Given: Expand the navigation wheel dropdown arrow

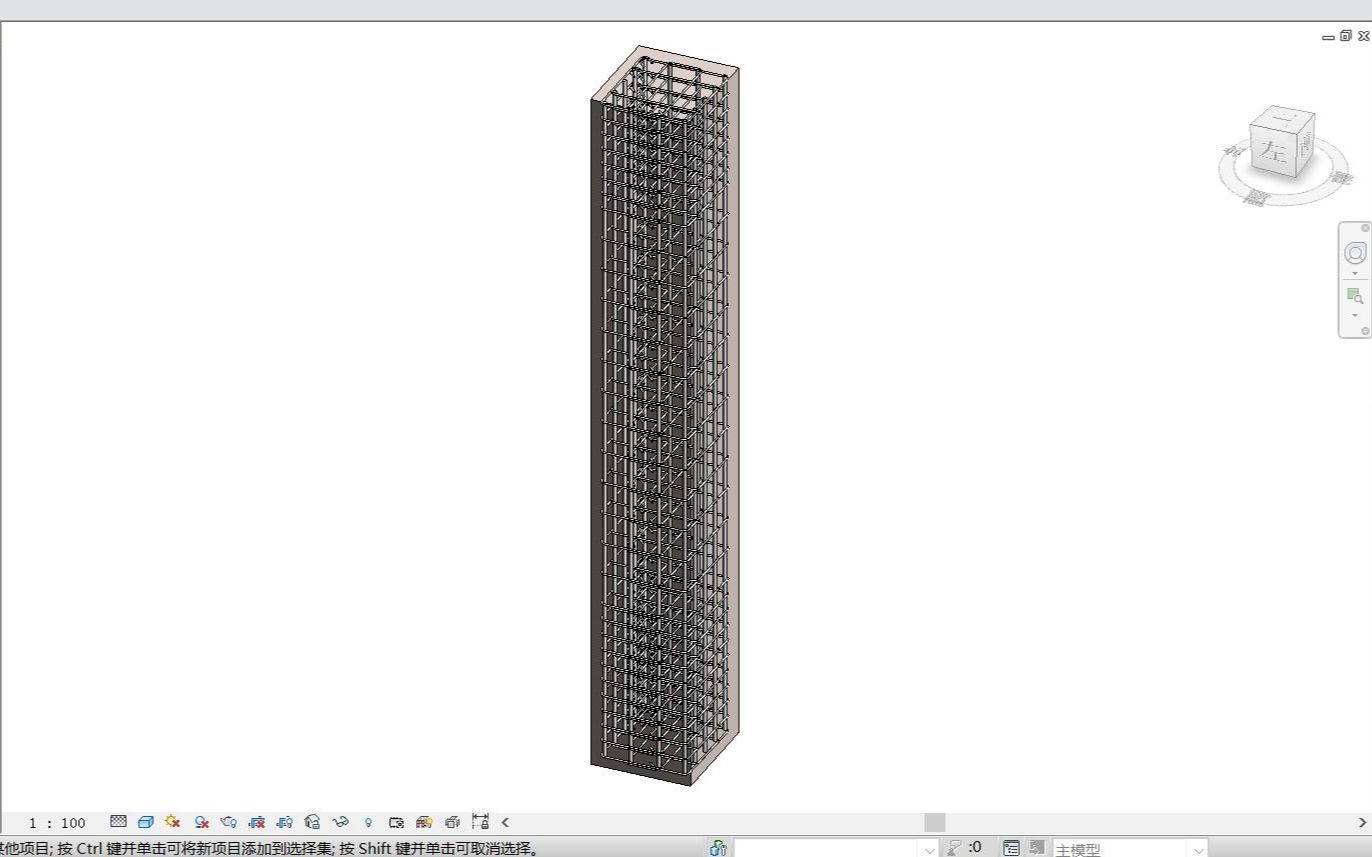Looking at the screenshot, I should (x=1355, y=273).
